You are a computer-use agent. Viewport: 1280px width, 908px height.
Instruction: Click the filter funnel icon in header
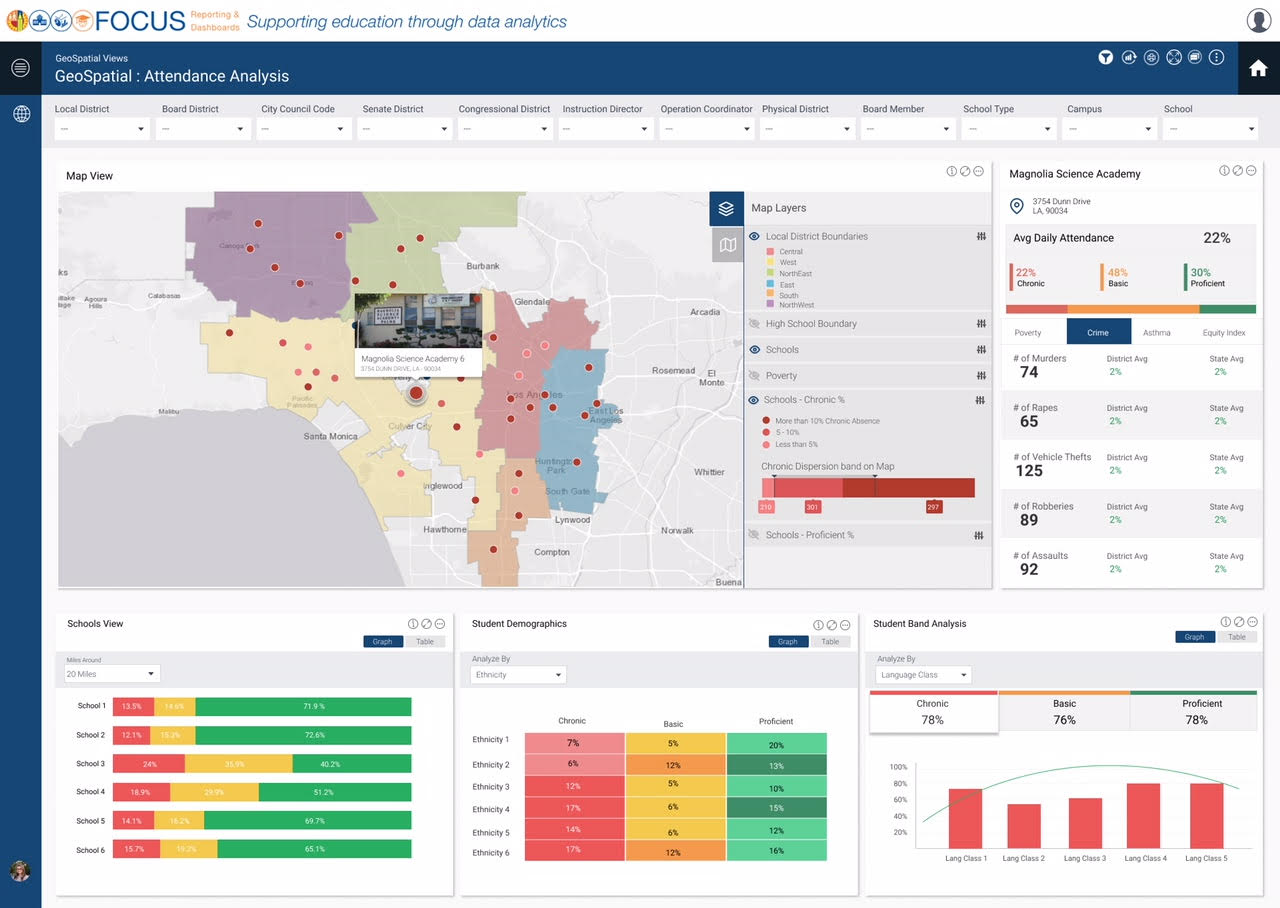(x=1106, y=58)
